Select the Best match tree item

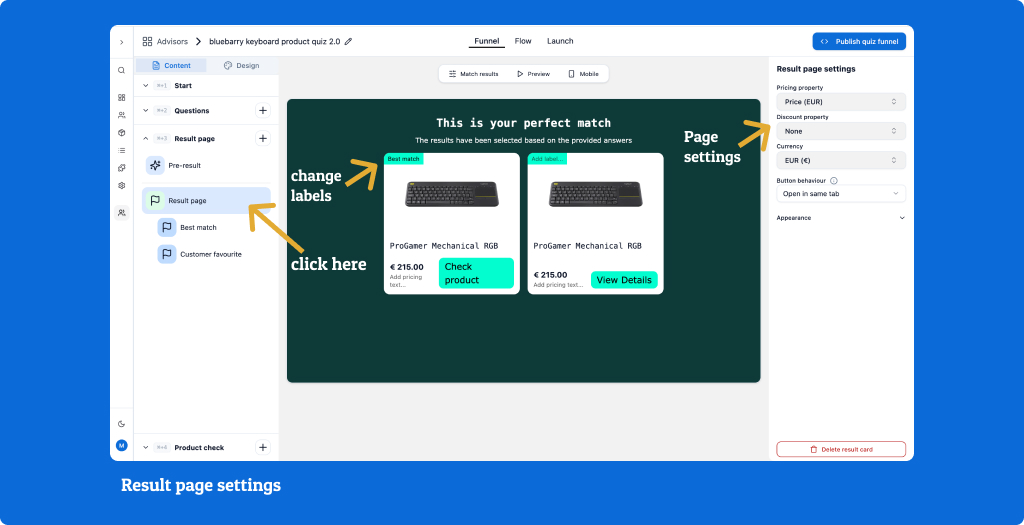198,228
